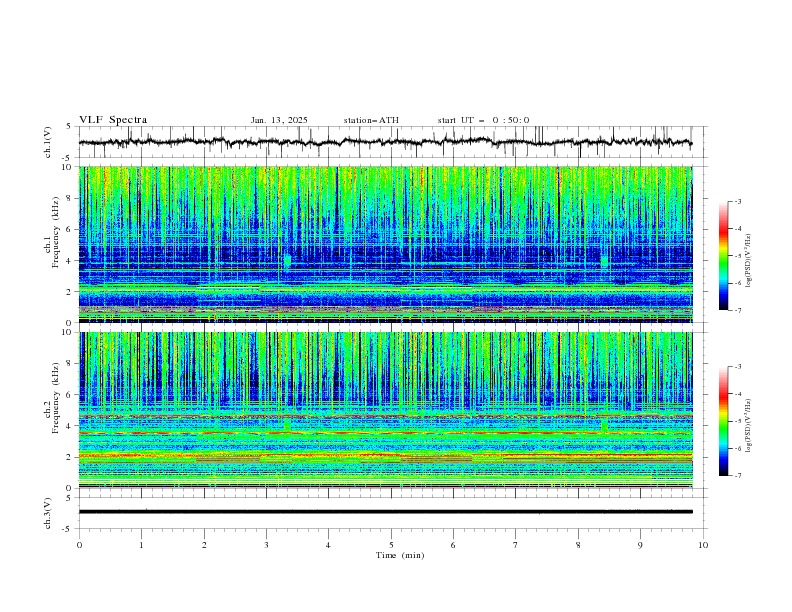The height and width of the screenshot is (612, 792).
Task: Click the log(PSD) label beside ch.1 colorbar
Action: pyautogui.click(x=749, y=259)
